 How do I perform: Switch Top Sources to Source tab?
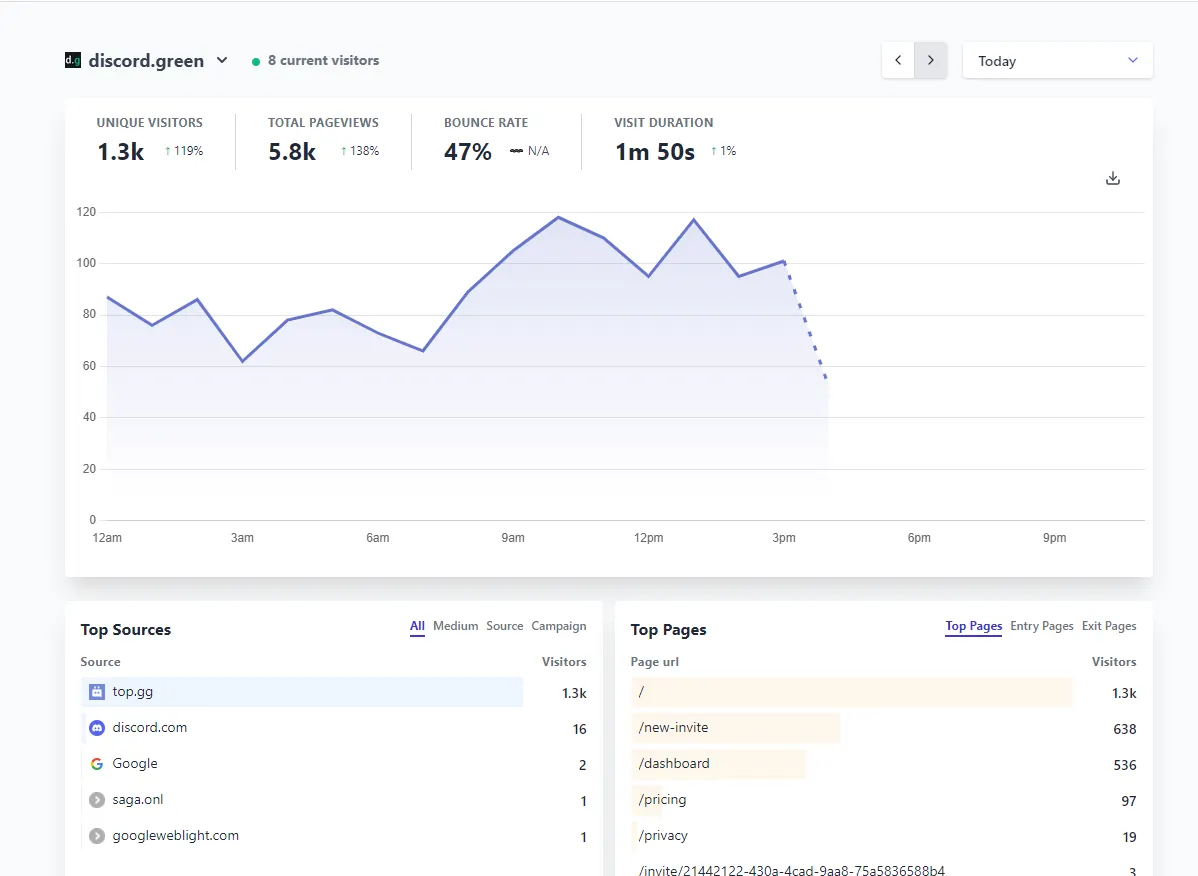(504, 626)
